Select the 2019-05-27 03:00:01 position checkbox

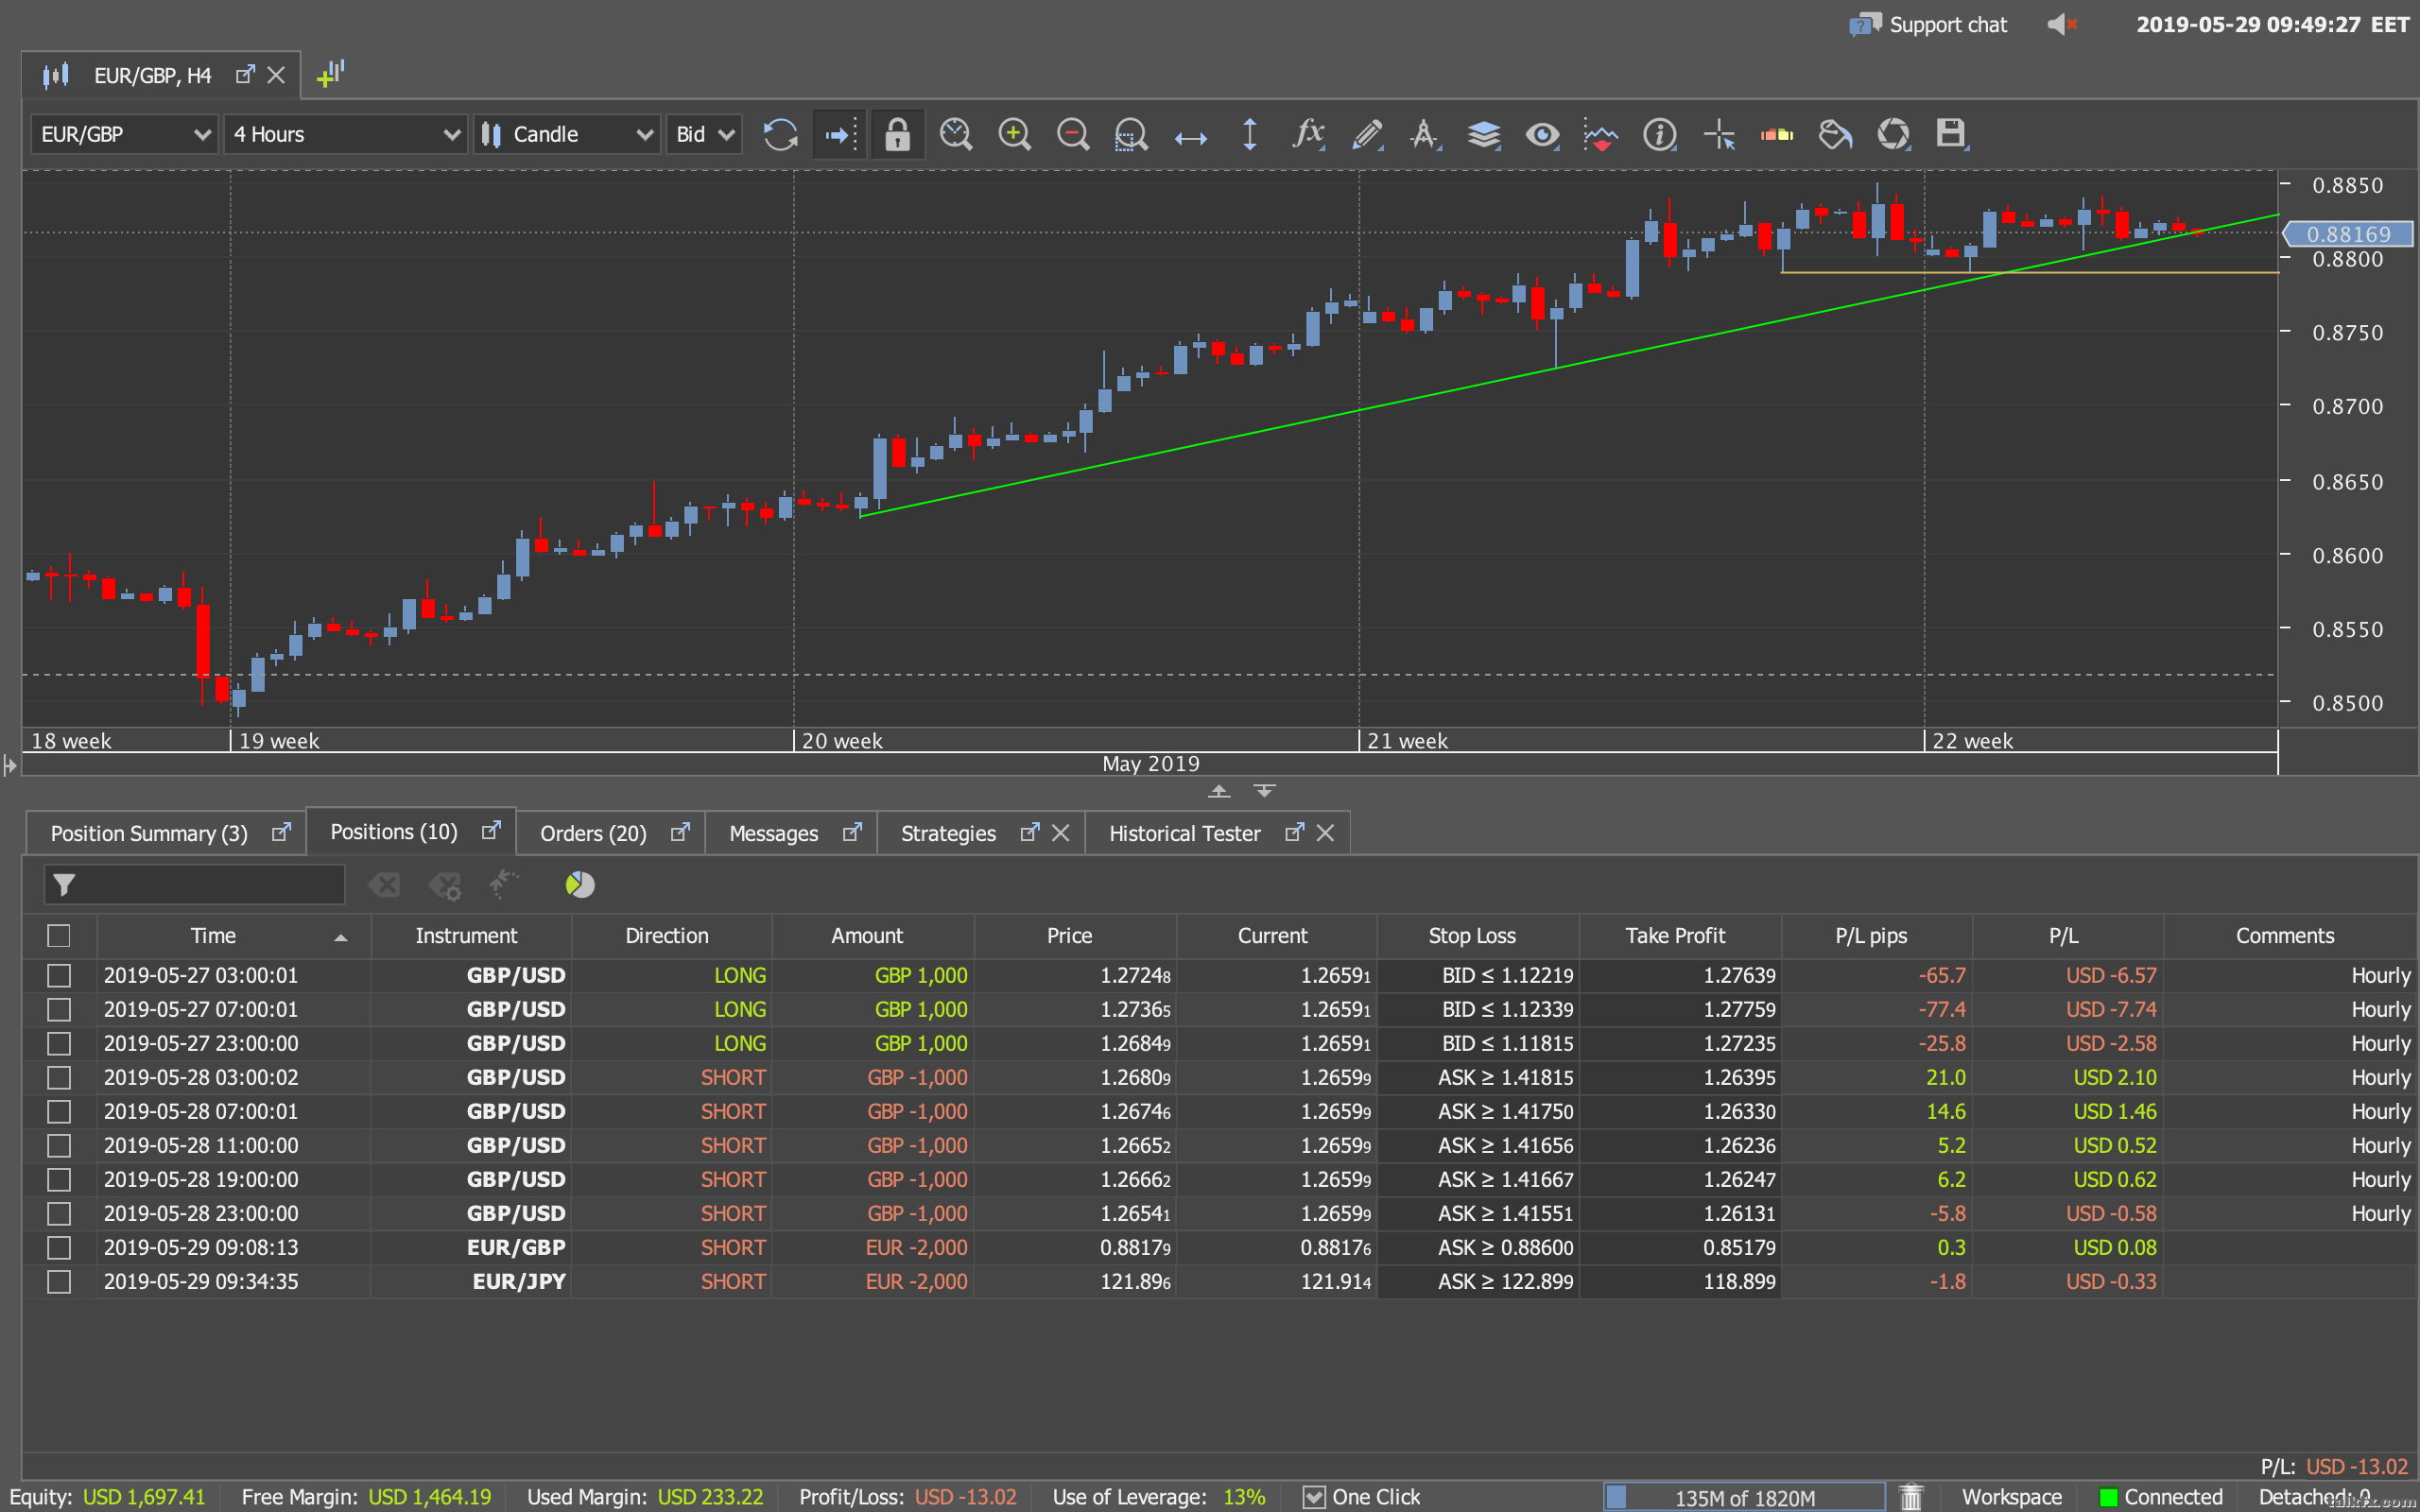(59, 975)
